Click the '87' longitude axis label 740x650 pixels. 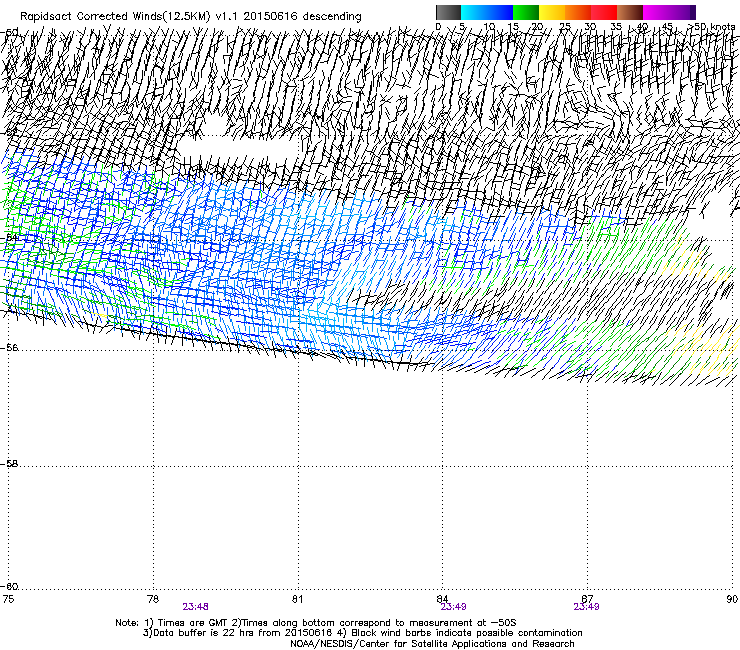[x=587, y=599]
